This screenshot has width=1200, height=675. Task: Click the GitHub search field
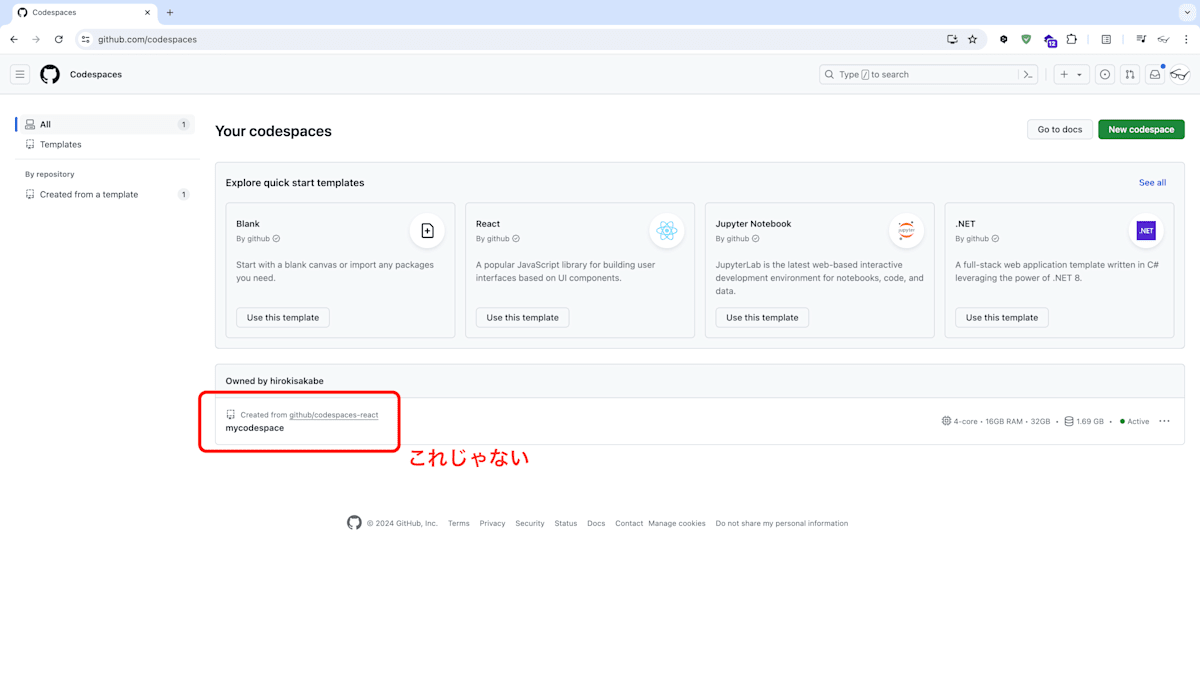click(928, 74)
